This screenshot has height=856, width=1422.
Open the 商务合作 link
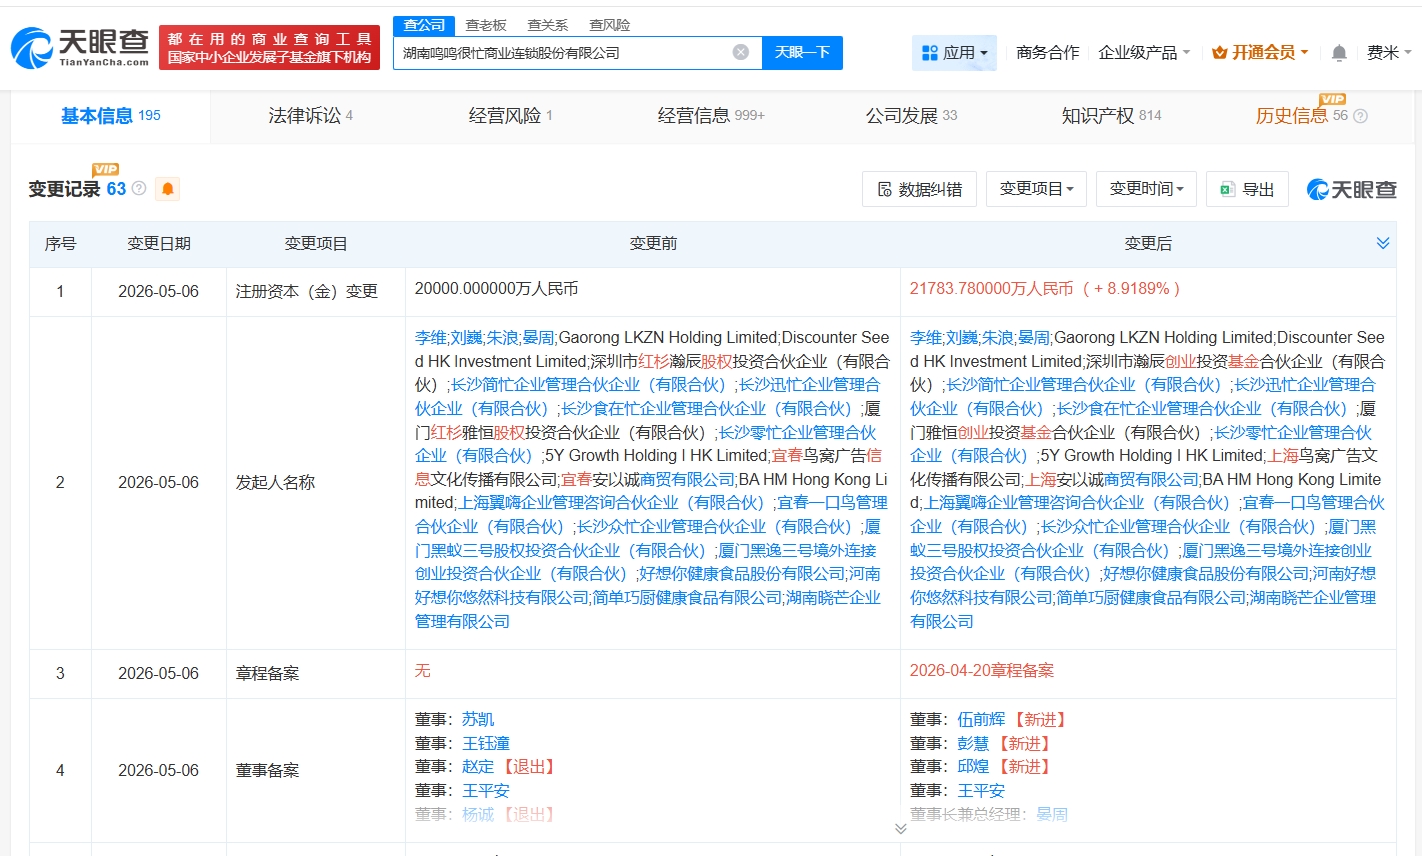coord(1048,53)
